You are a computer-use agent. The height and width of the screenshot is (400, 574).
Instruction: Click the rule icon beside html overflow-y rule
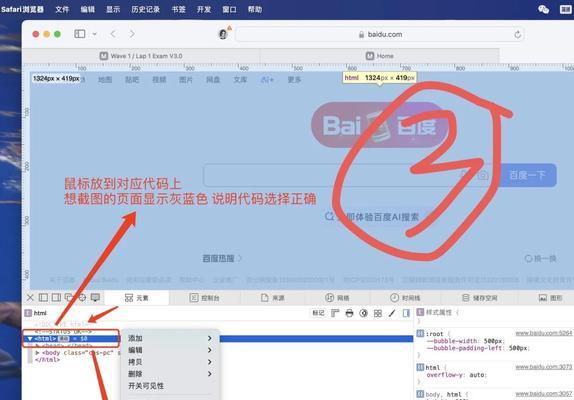click(x=420, y=367)
